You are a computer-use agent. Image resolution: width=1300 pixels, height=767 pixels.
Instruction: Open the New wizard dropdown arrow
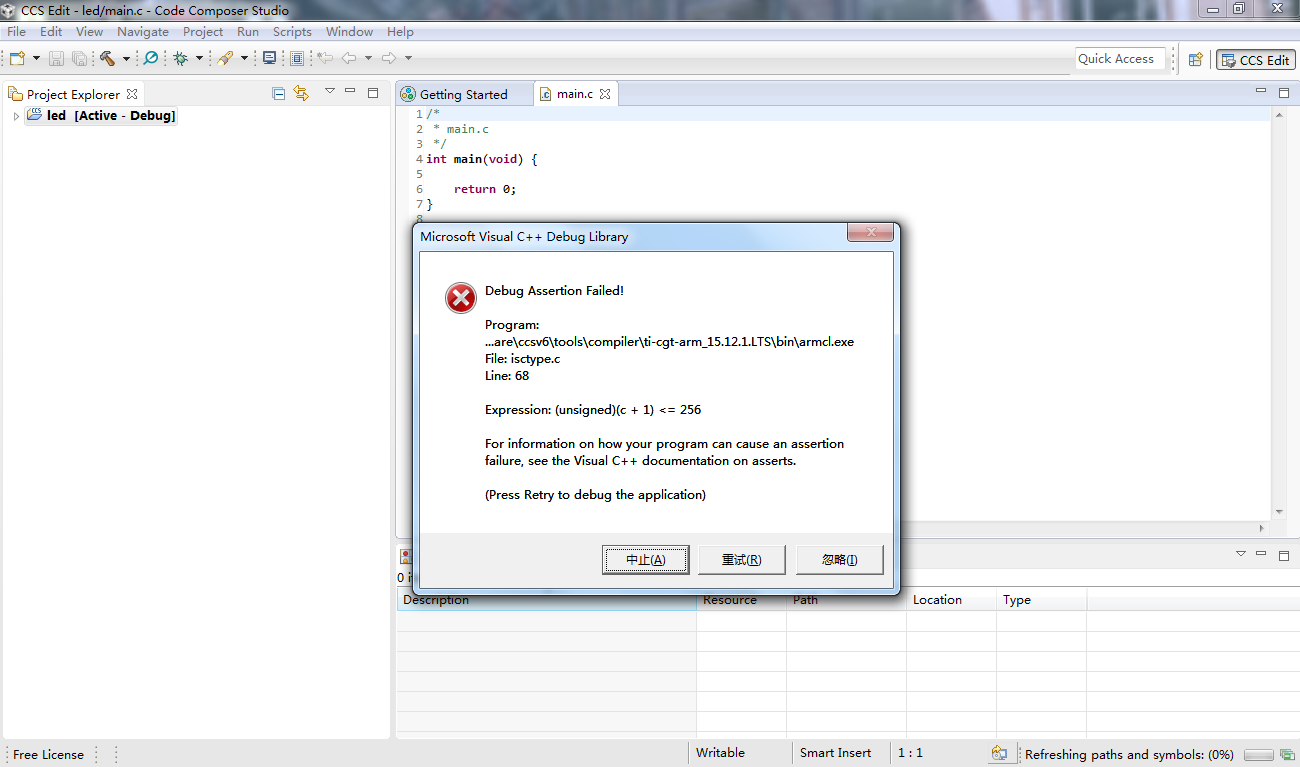(36, 59)
